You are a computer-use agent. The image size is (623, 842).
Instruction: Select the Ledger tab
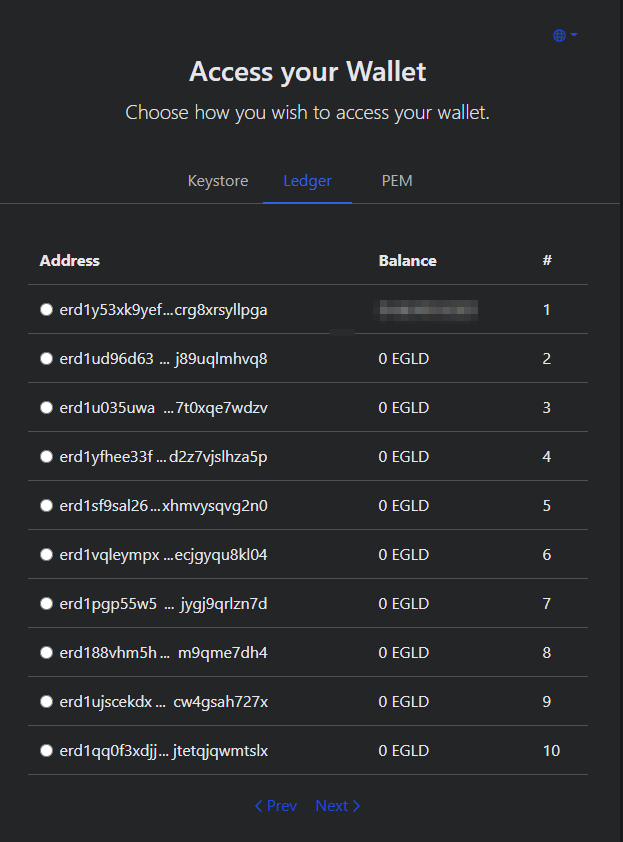(x=306, y=180)
